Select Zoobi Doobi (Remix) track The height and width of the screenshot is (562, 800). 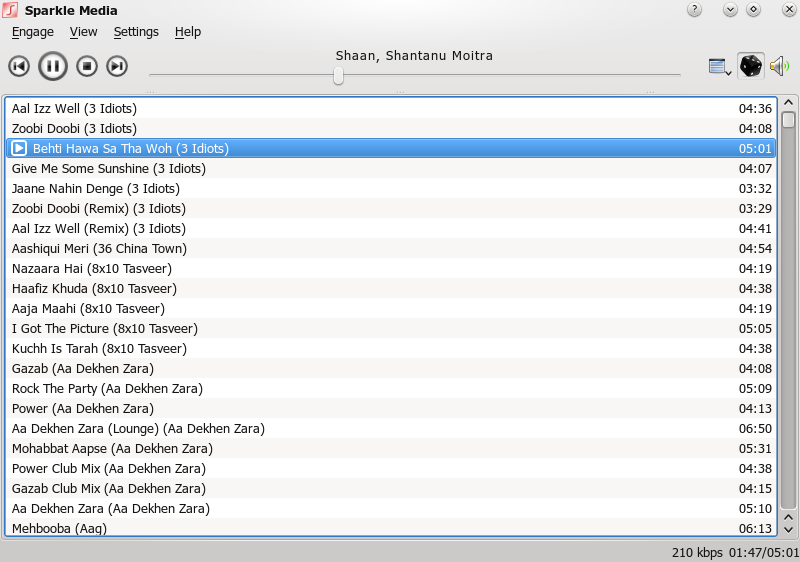(391, 209)
